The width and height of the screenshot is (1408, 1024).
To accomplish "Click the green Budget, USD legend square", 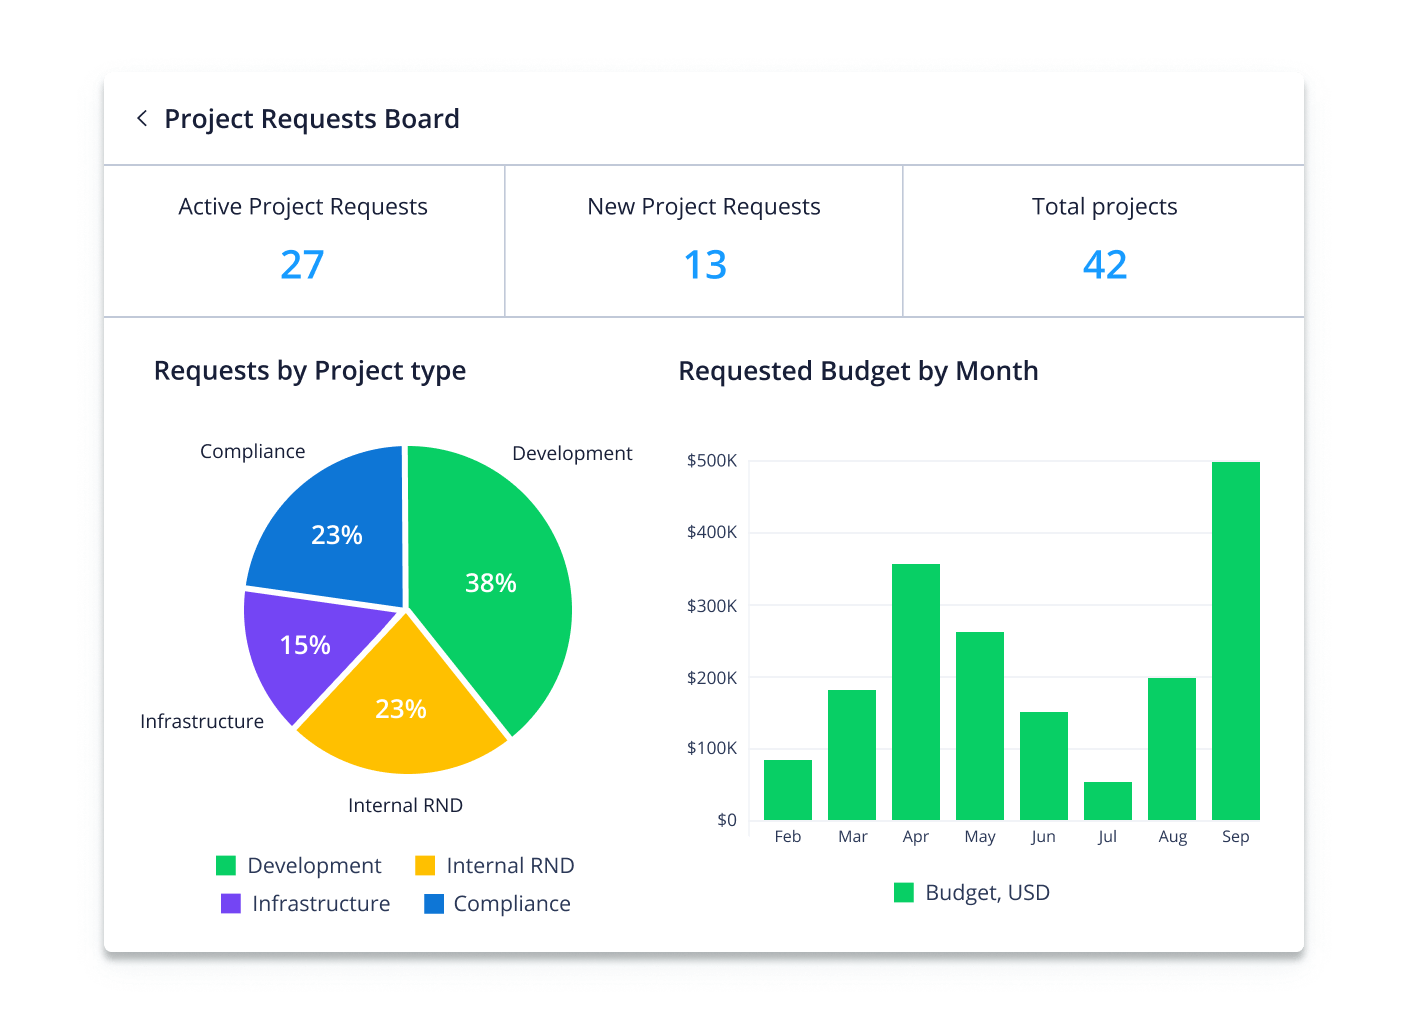I will (x=904, y=891).
